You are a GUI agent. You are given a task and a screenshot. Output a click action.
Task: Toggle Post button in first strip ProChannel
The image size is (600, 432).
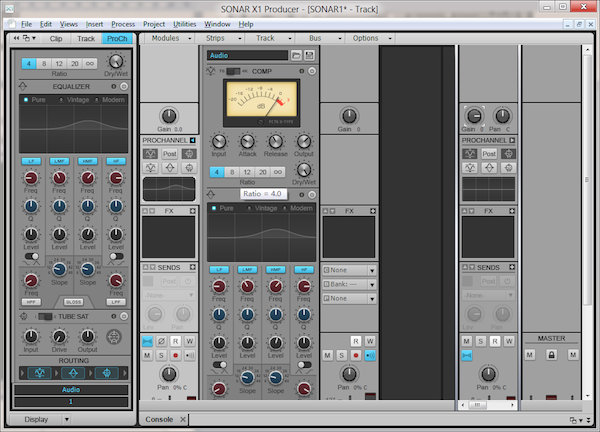[170, 154]
